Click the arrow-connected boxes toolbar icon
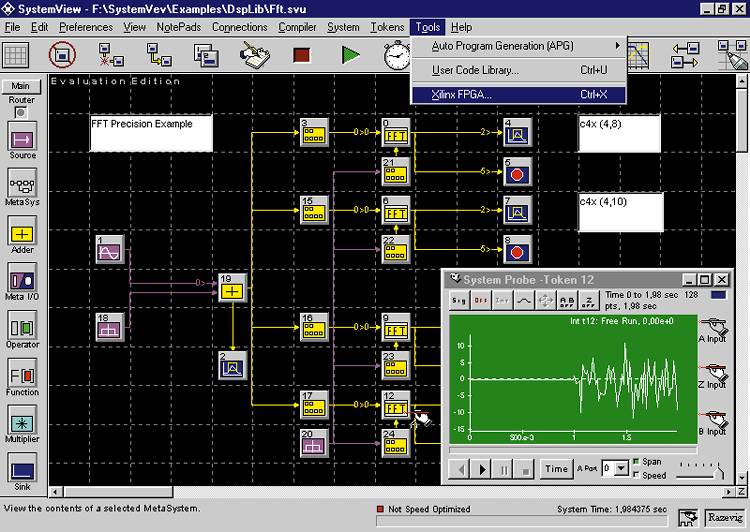Image resolution: width=750 pixels, height=532 pixels. coord(685,55)
